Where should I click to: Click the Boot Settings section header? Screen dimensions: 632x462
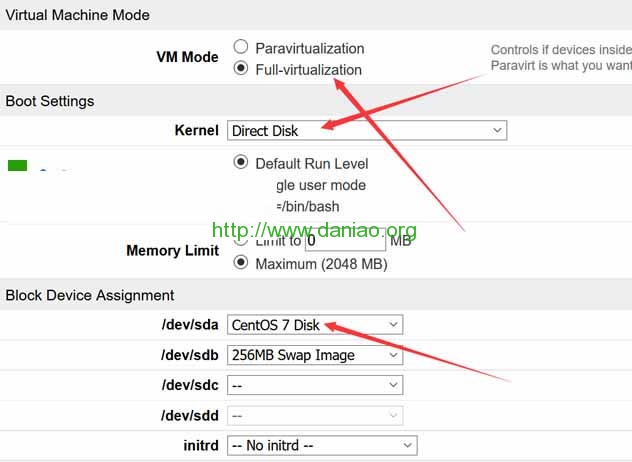point(50,101)
